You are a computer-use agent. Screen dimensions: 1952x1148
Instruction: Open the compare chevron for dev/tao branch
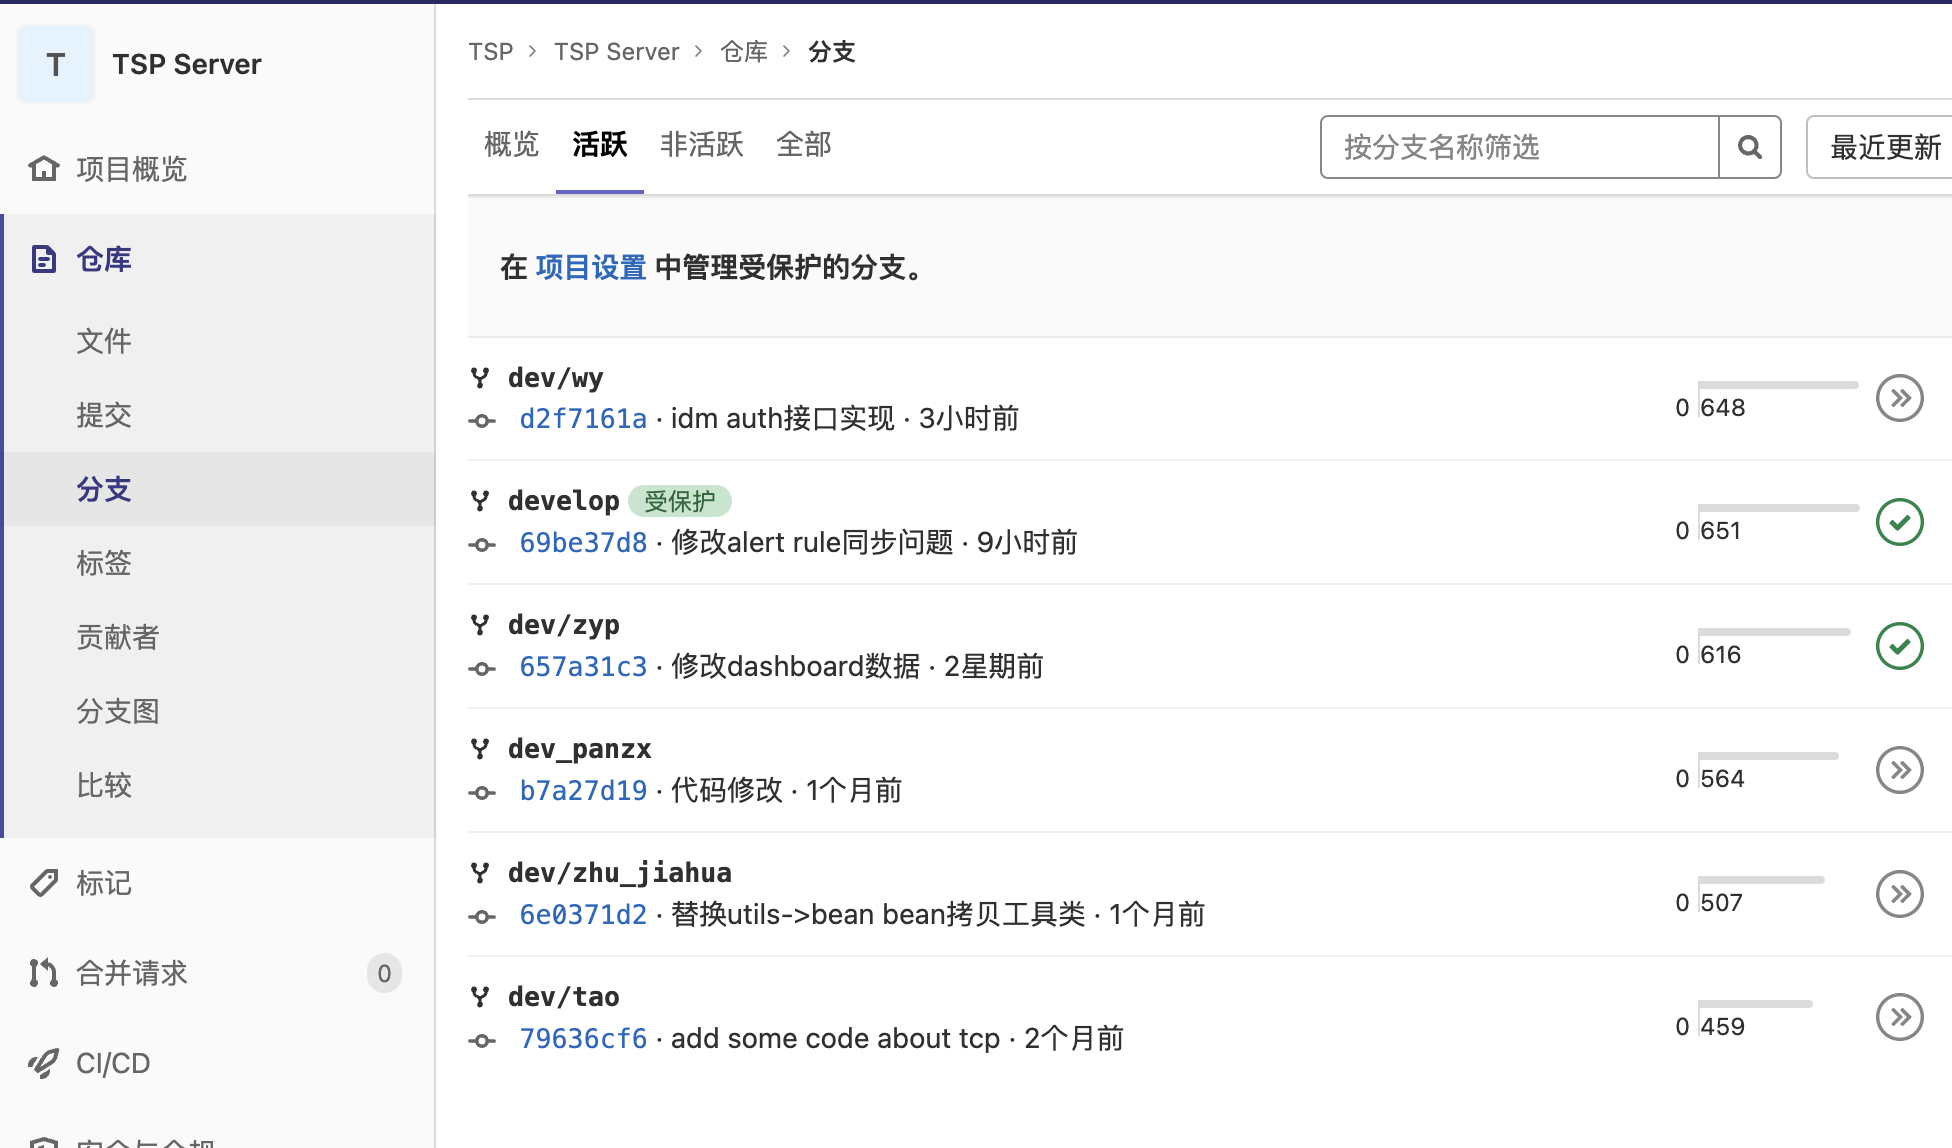pyautogui.click(x=1899, y=1017)
